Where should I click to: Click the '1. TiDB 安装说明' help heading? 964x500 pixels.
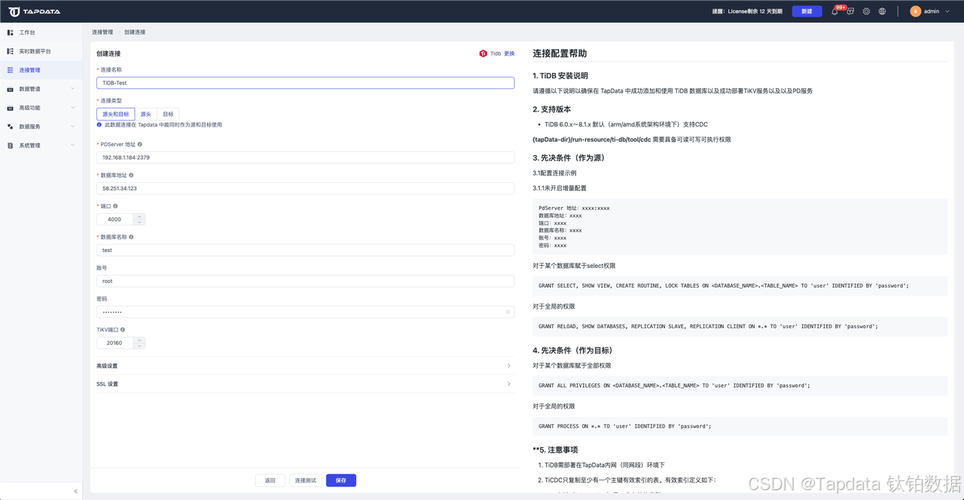pyautogui.click(x=560, y=76)
